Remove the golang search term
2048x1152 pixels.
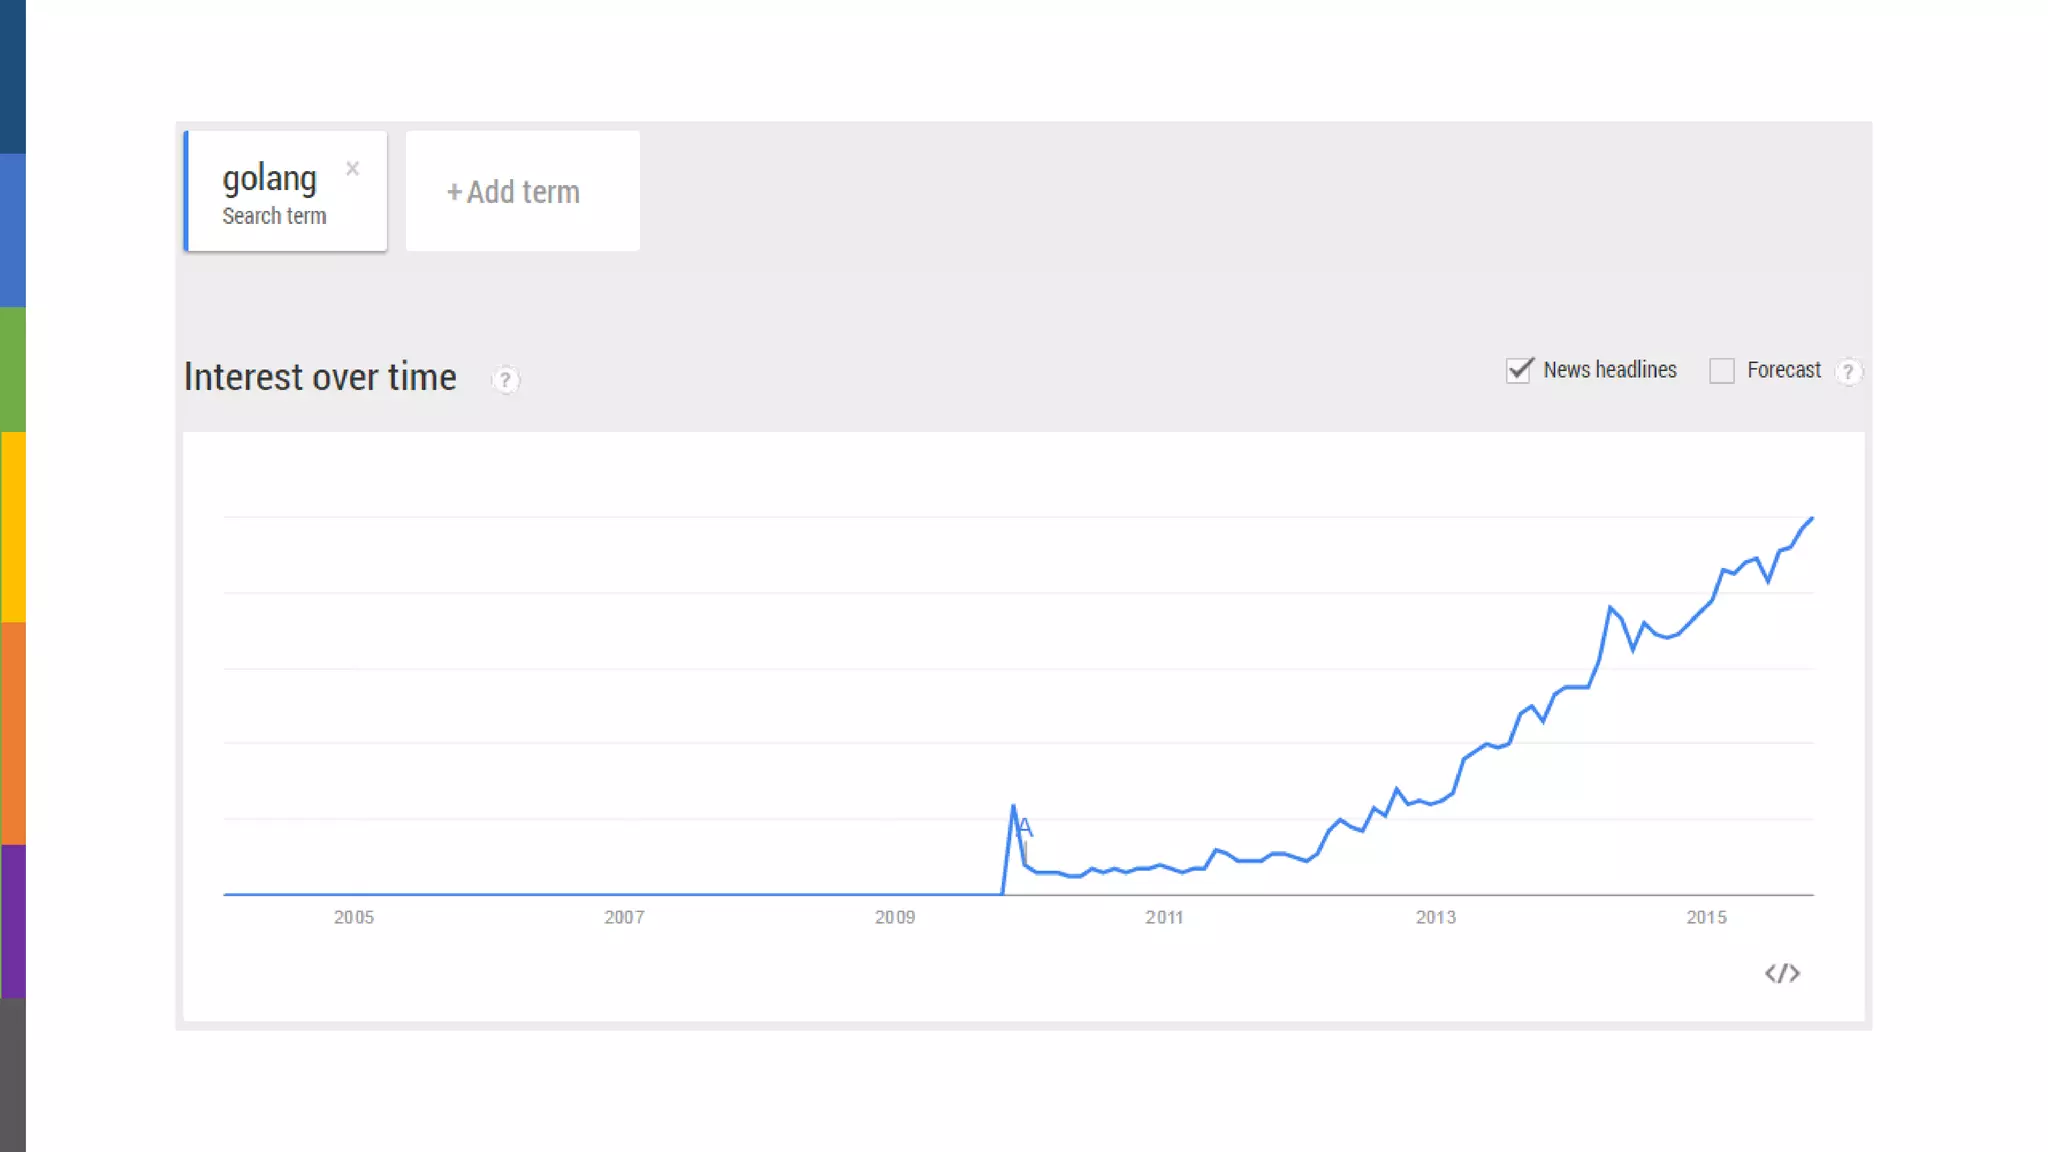[352, 168]
